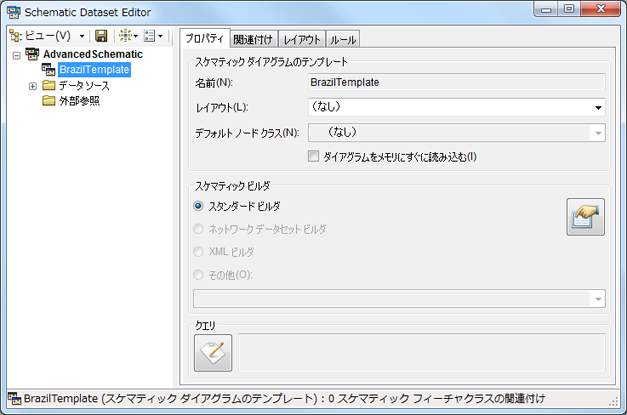Select the スタンダード ビルダ radio button
This screenshot has height=415, width=627.
pos(198,206)
